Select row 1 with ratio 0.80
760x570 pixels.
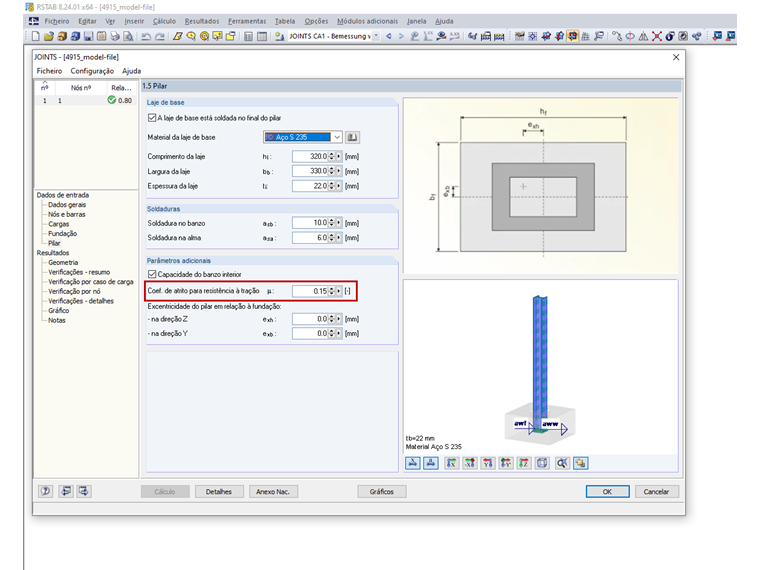coord(86,100)
